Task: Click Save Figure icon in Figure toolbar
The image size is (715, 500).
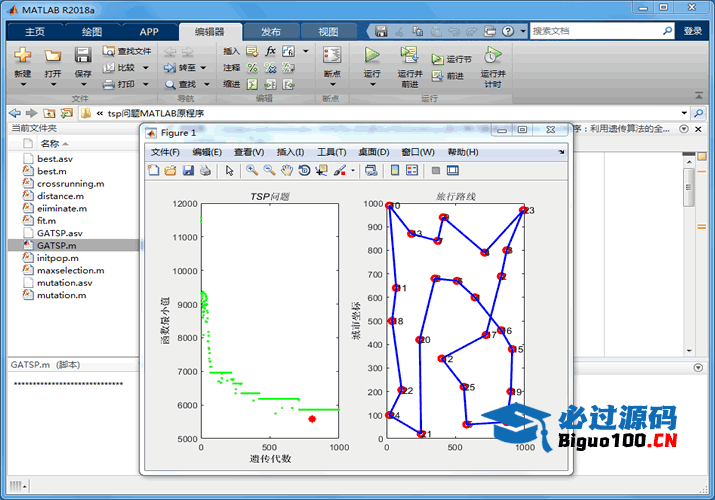Action: (188, 170)
